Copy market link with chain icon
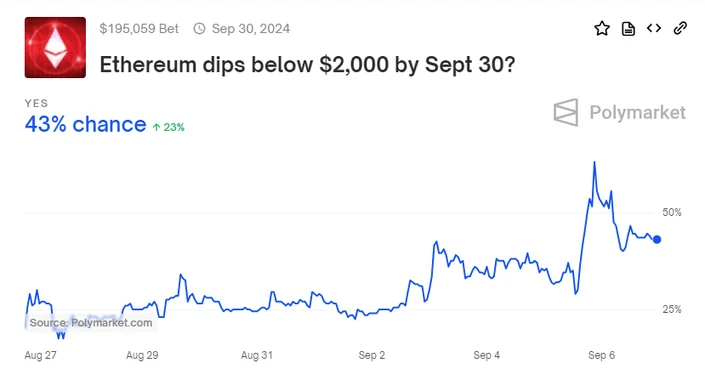 (680, 28)
